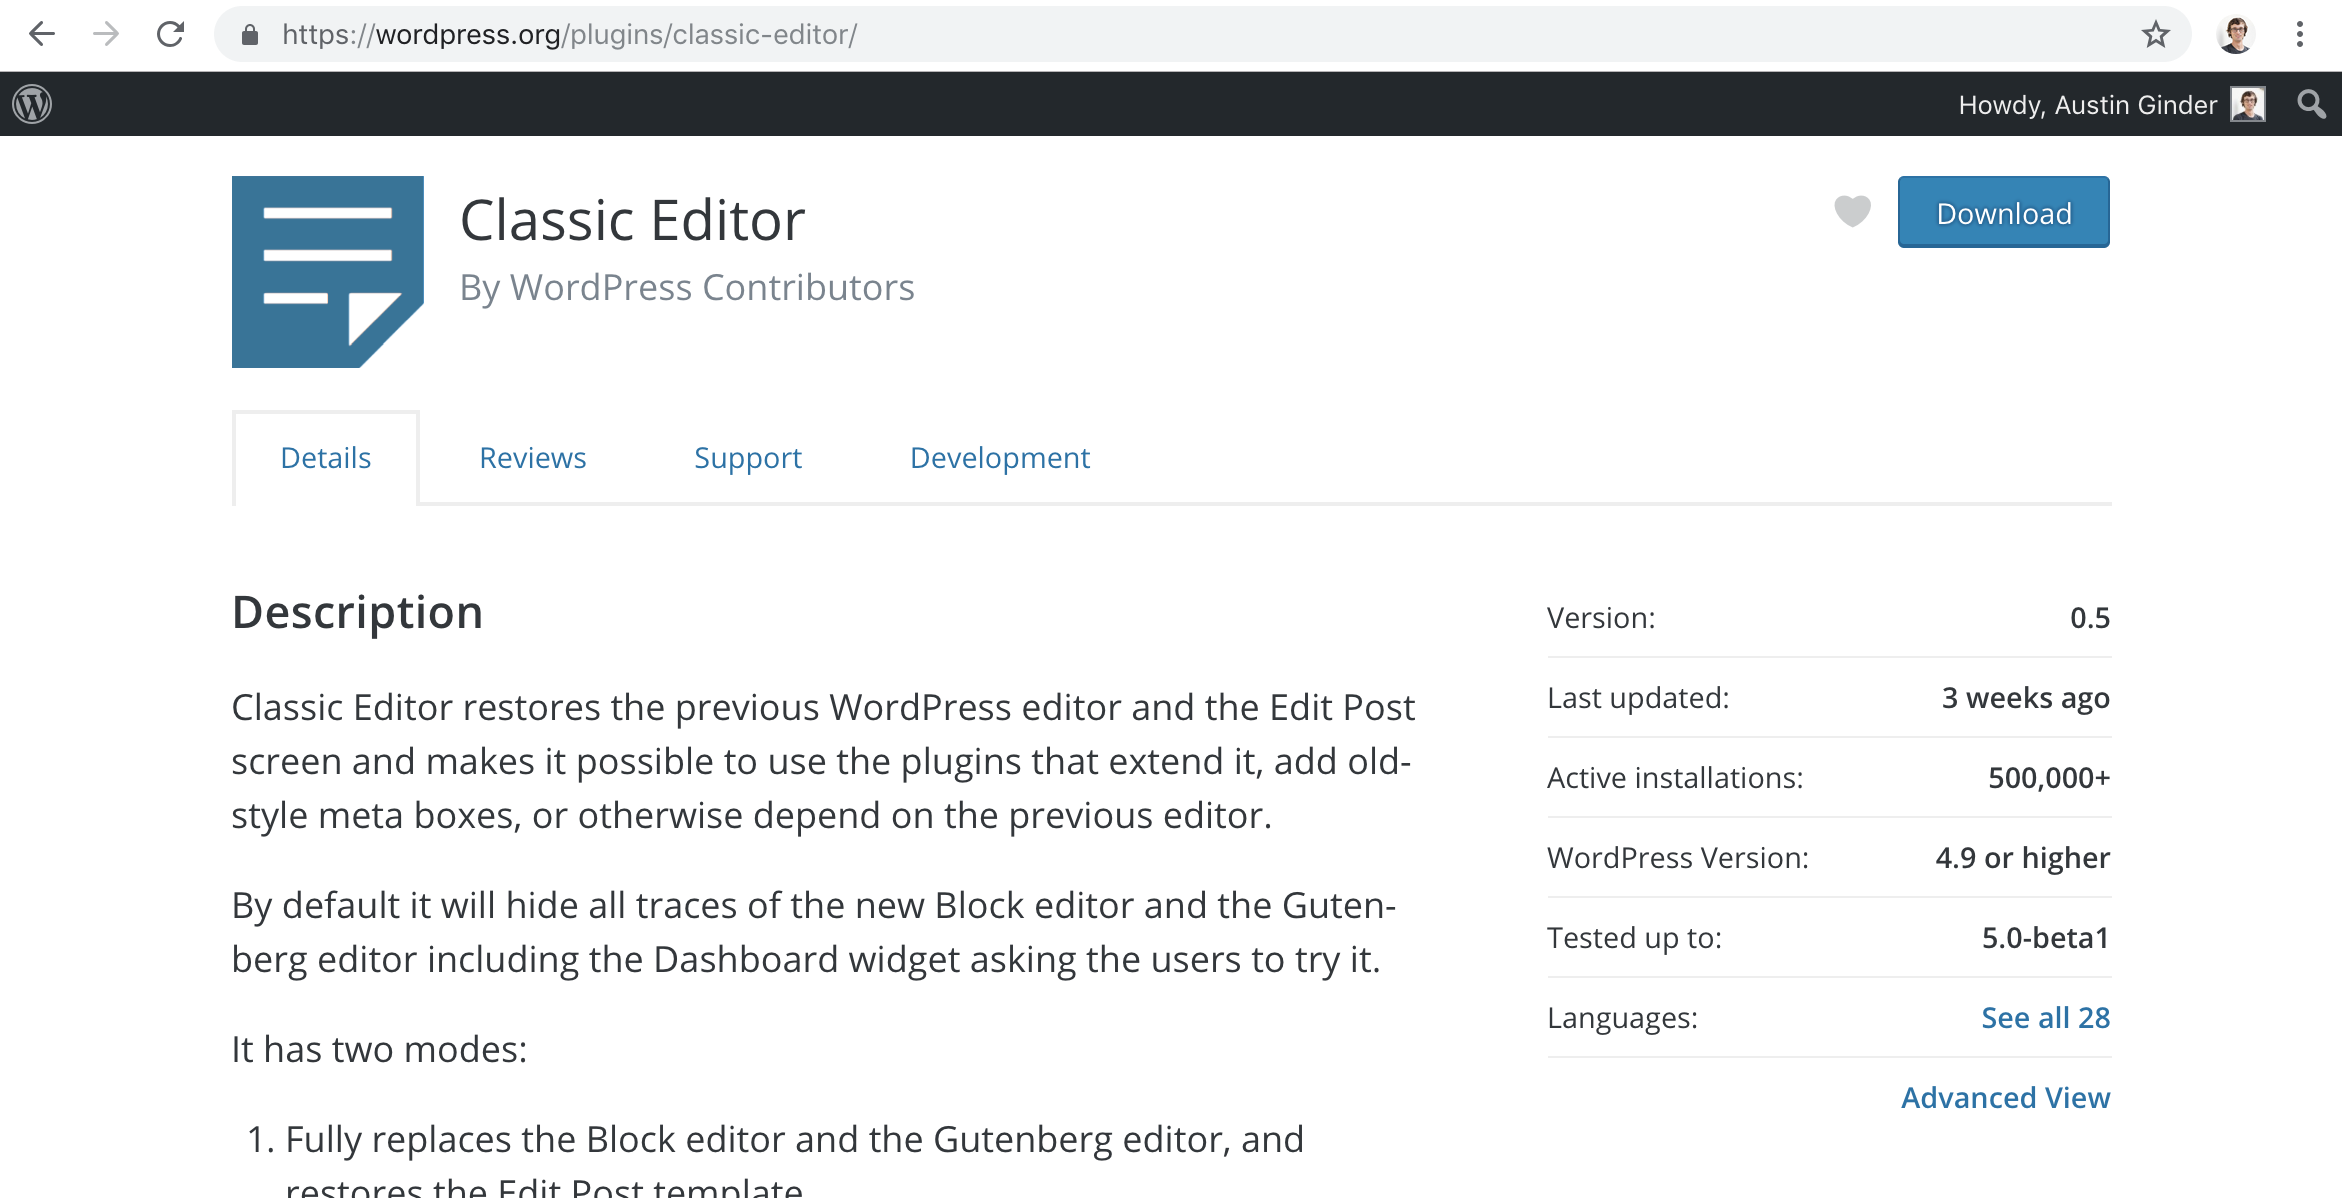Favorite the plugin with the heart icon
The height and width of the screenshot is (1198, 2342).
click(x=1852, y=211)
